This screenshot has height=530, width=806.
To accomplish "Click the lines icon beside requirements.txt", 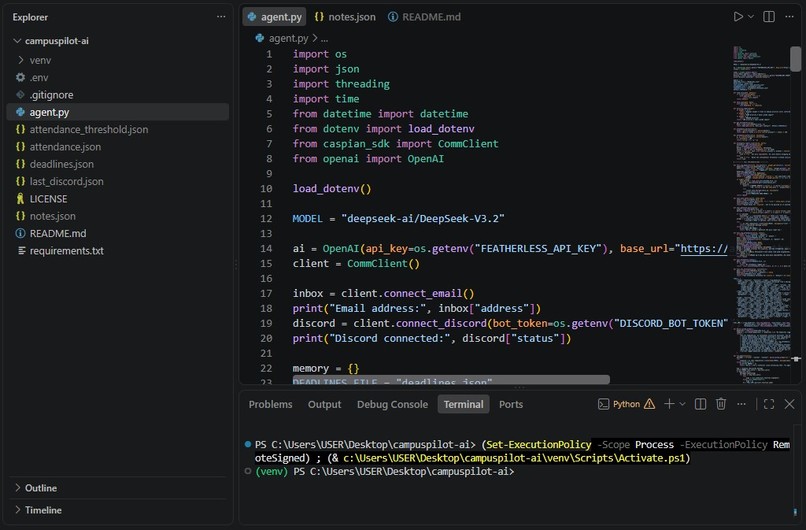I will (22, 251).
